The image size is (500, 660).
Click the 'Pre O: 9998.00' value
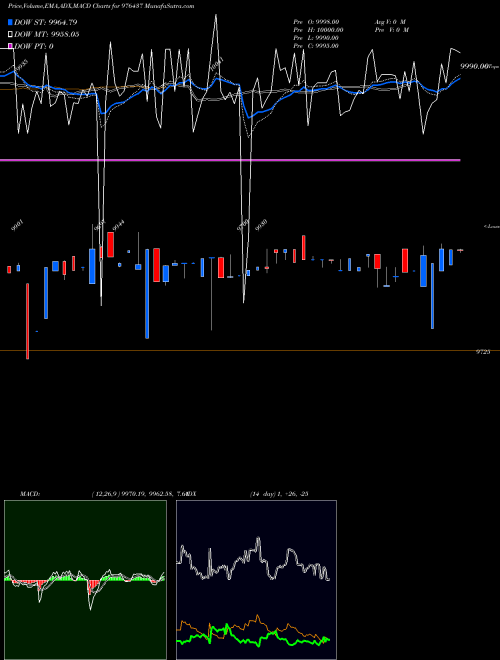click(316, 22)
